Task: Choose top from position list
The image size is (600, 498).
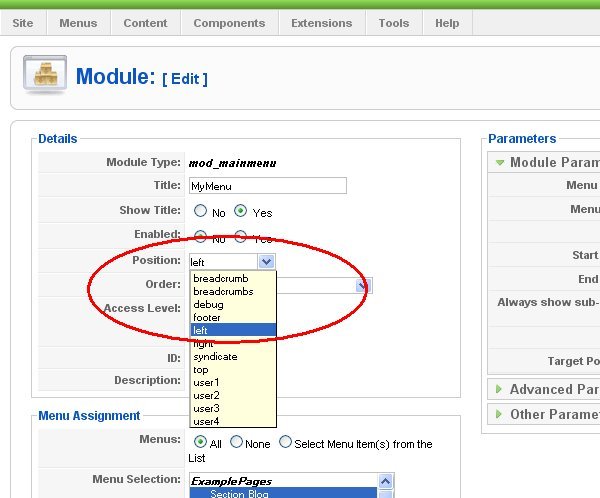Action: pyautogui.click(x=233, y=370)
